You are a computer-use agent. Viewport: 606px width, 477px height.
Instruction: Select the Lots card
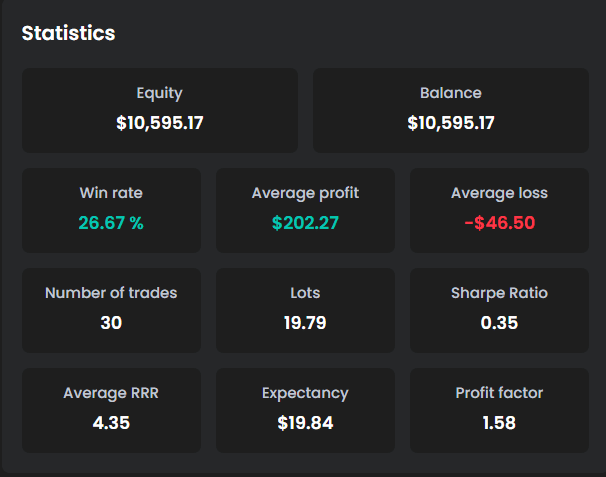tap(305, 310)
